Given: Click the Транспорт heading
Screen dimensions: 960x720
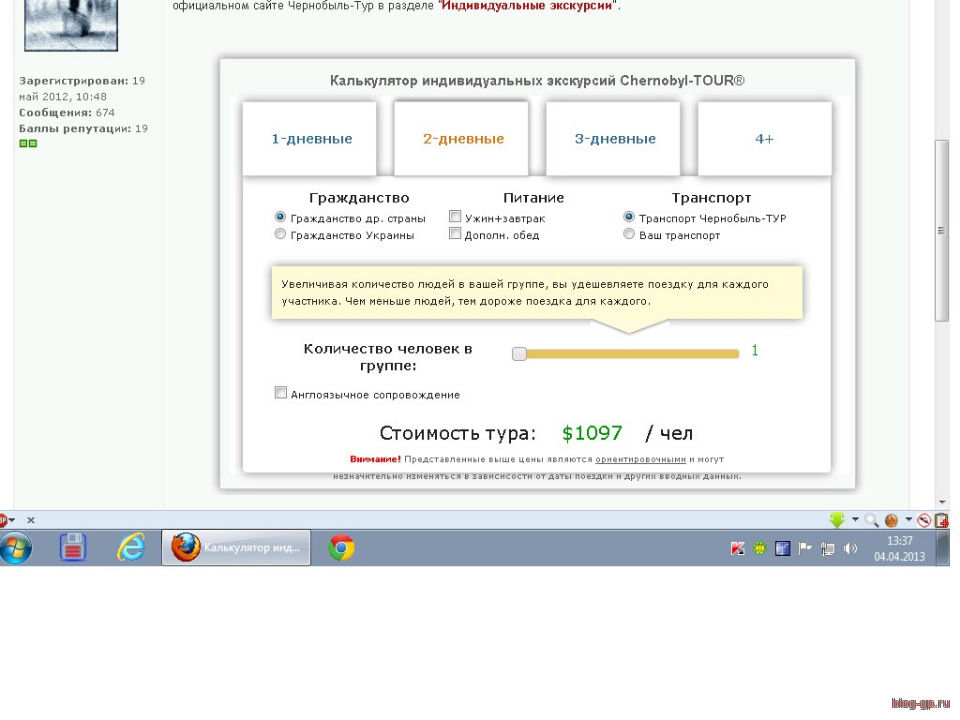Looking at the screenshot, I should [711, 198].
